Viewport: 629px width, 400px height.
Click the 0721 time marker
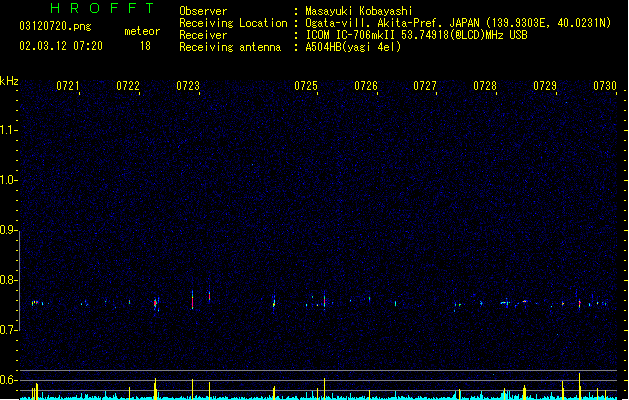pos(67,85)
